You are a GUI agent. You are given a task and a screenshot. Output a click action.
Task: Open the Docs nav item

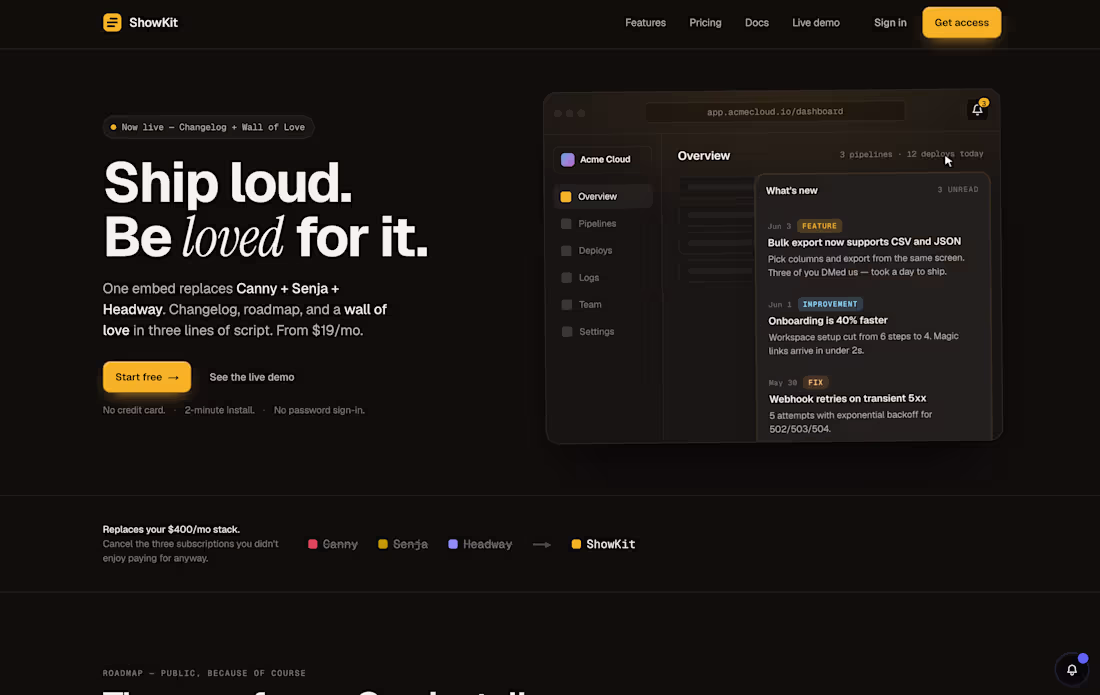click(756, 22)
